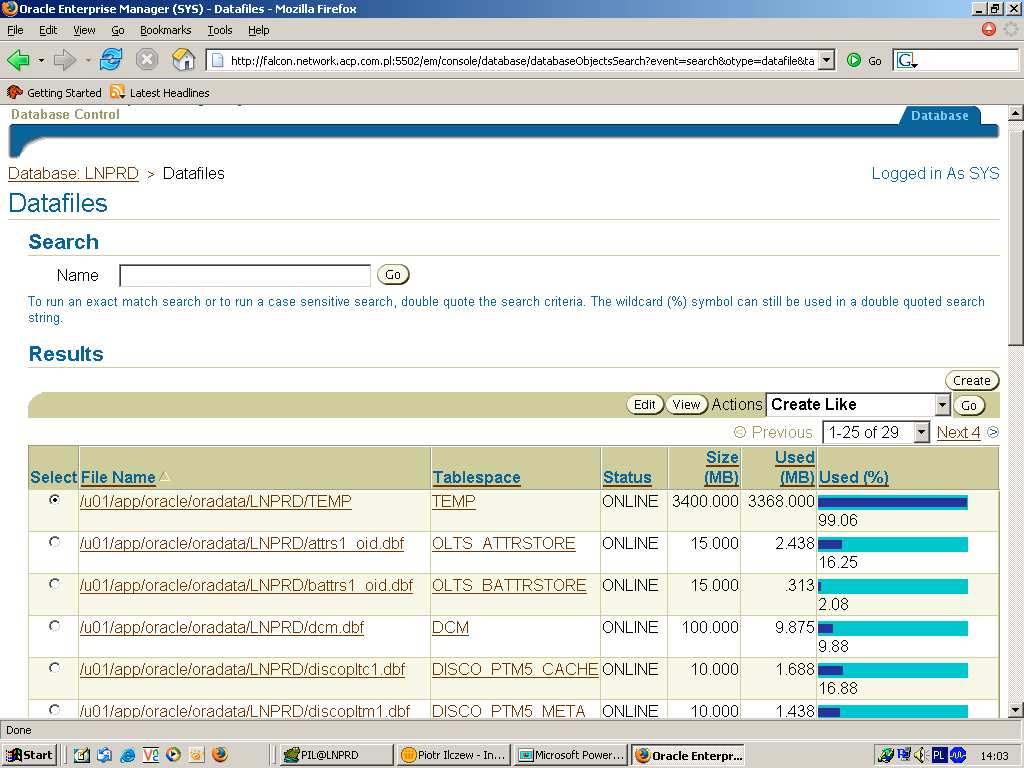This screenshot has width=1024, height=768.
Task: Select the attrs1_oid.dbf radio button
Action: [x=55, y=542]
